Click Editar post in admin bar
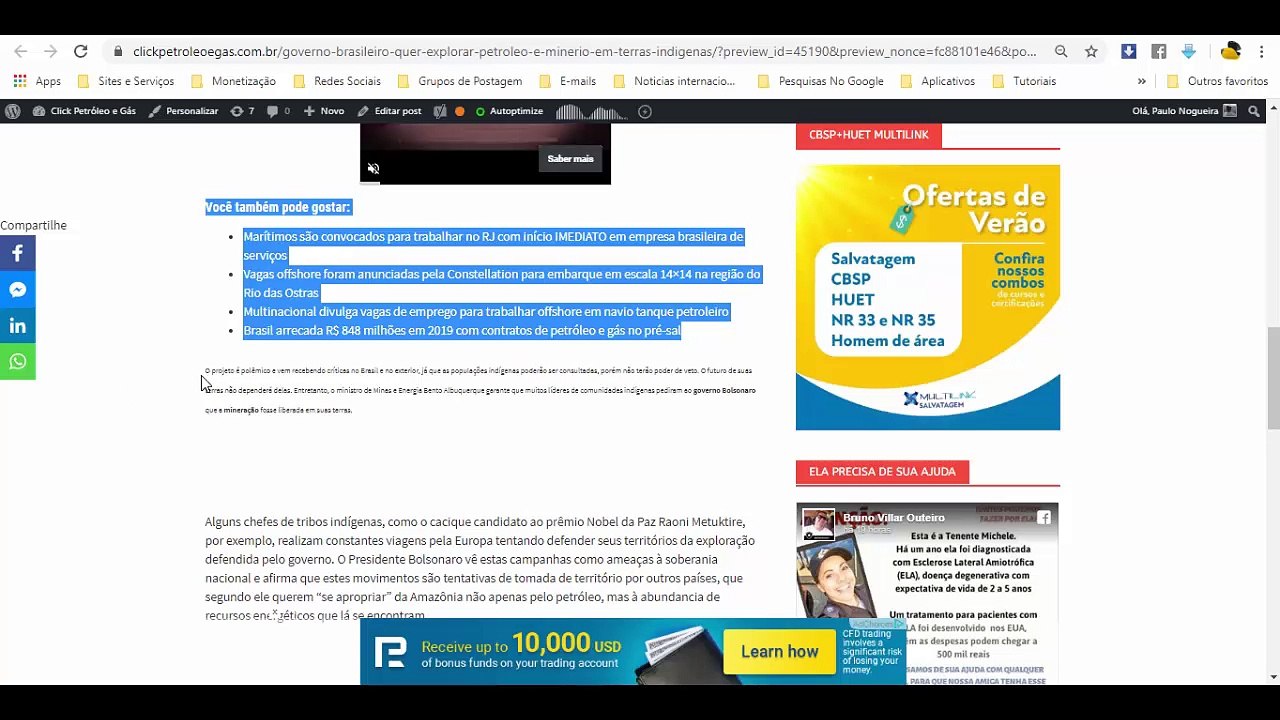The image size is (1280, 720). pyautogui.click(x=389, y=111)
